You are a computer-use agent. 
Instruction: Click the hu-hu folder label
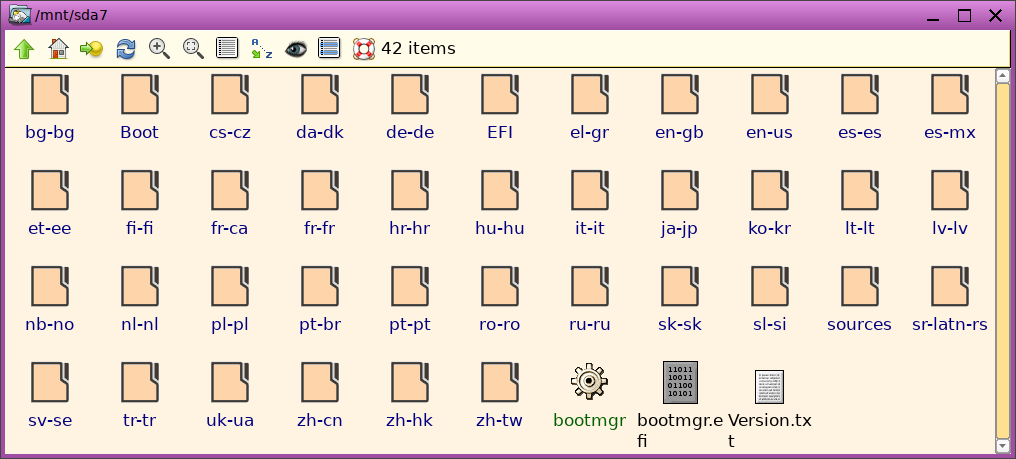click(500, 229)
